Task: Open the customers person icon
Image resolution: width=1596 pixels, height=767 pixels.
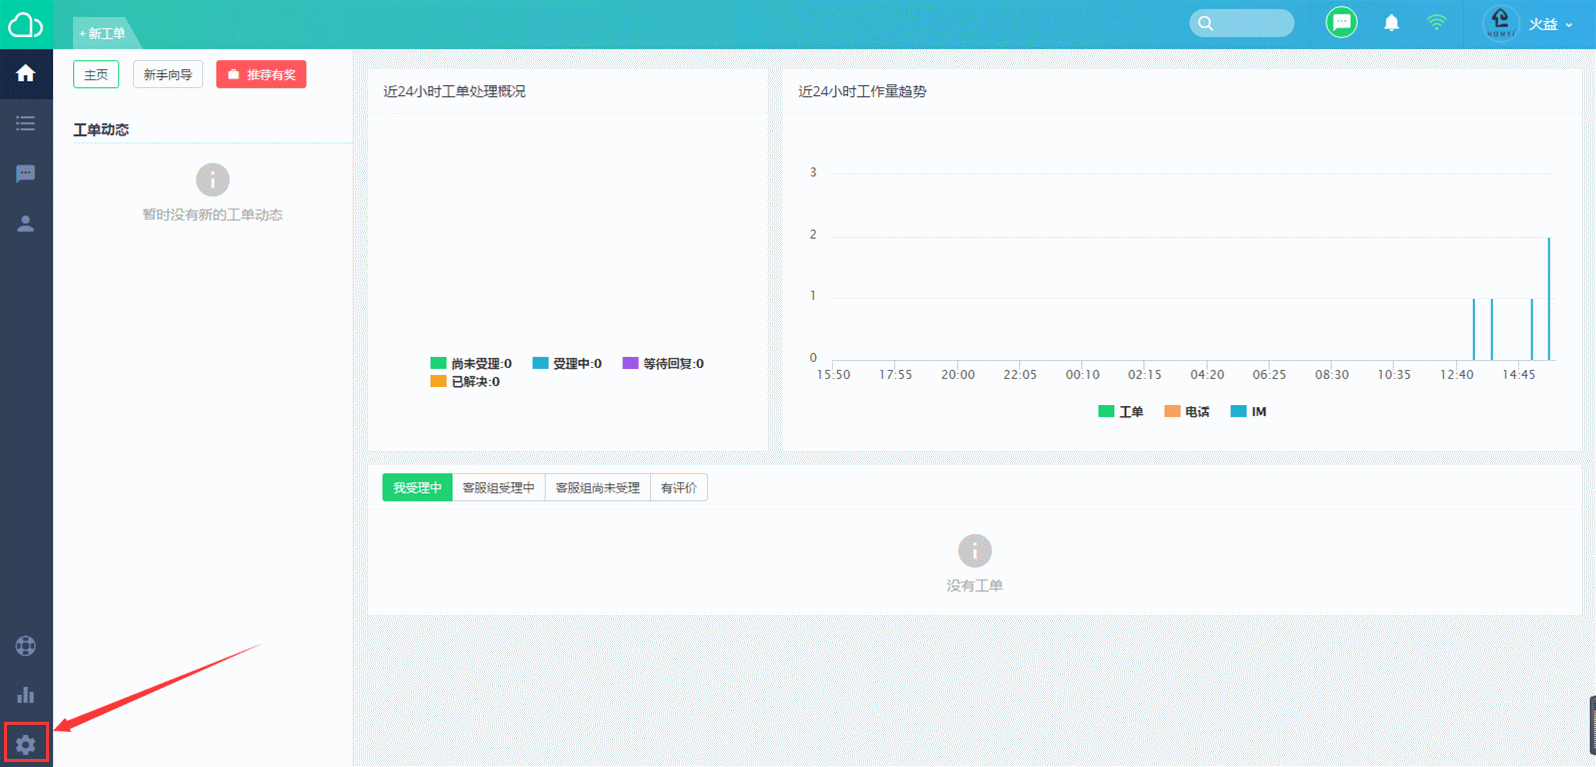Action: pos(26,224)
